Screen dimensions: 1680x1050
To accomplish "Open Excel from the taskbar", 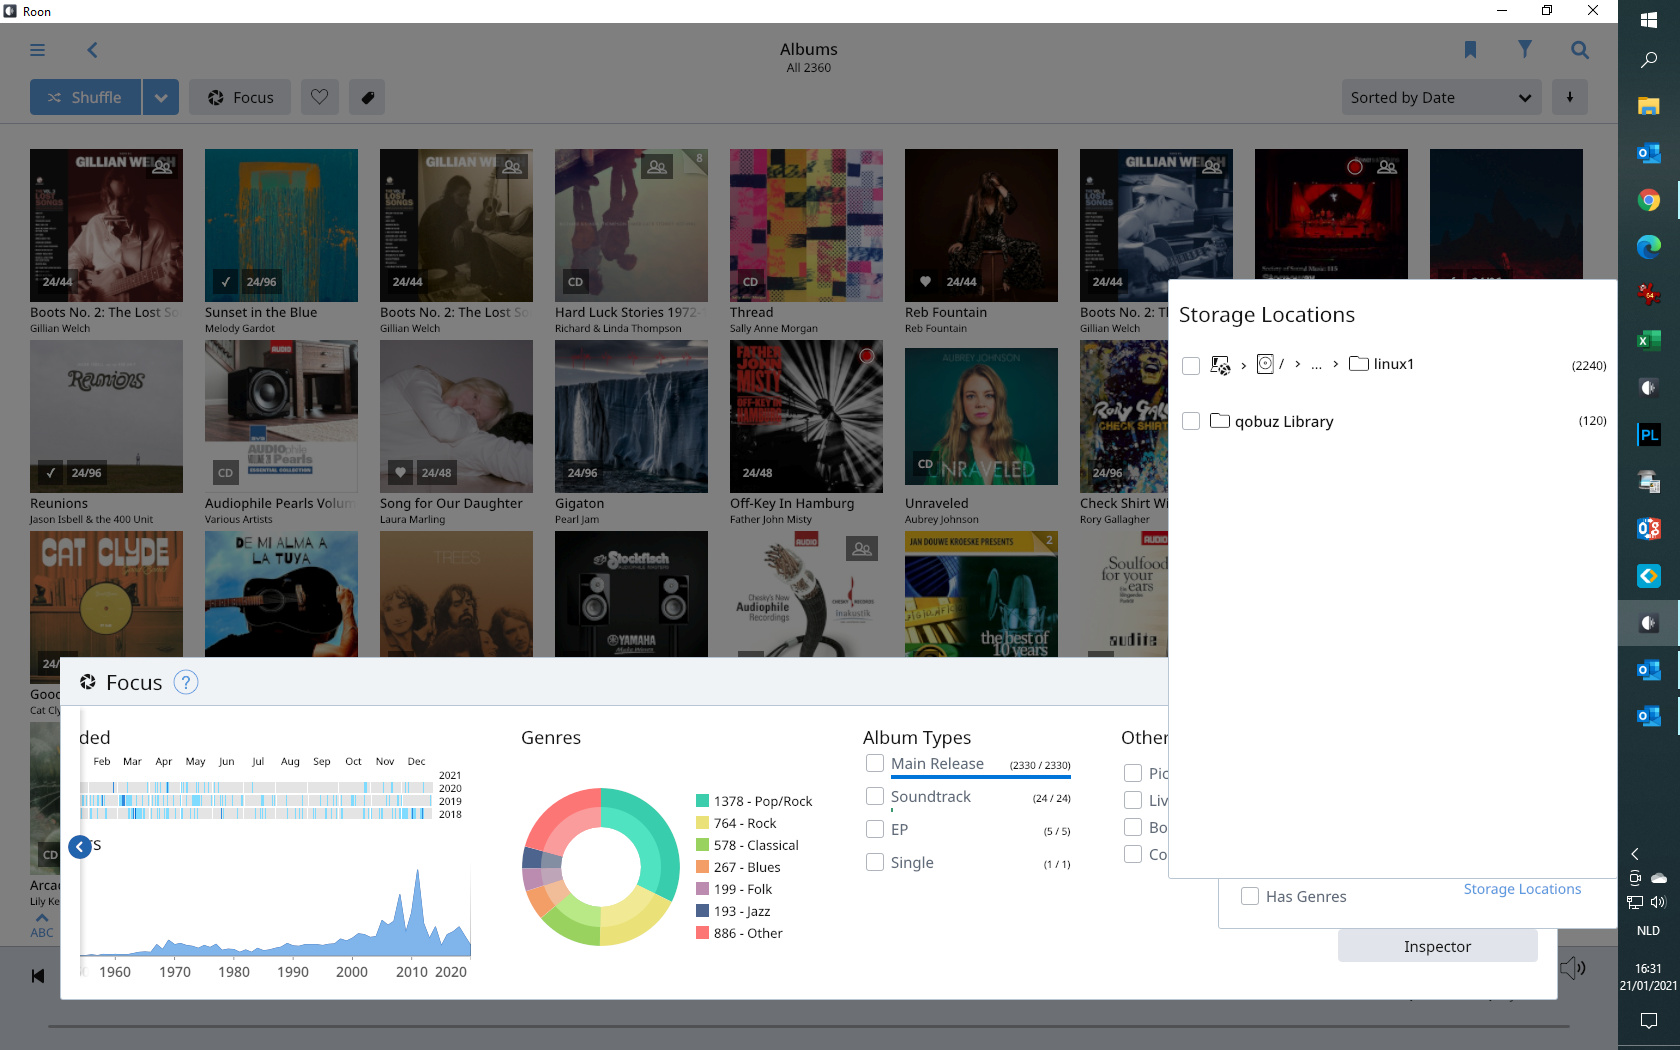I will [x=1649, y=341].
